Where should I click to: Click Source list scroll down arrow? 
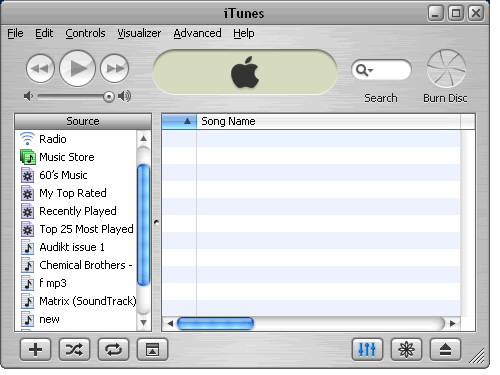(144, 322)
